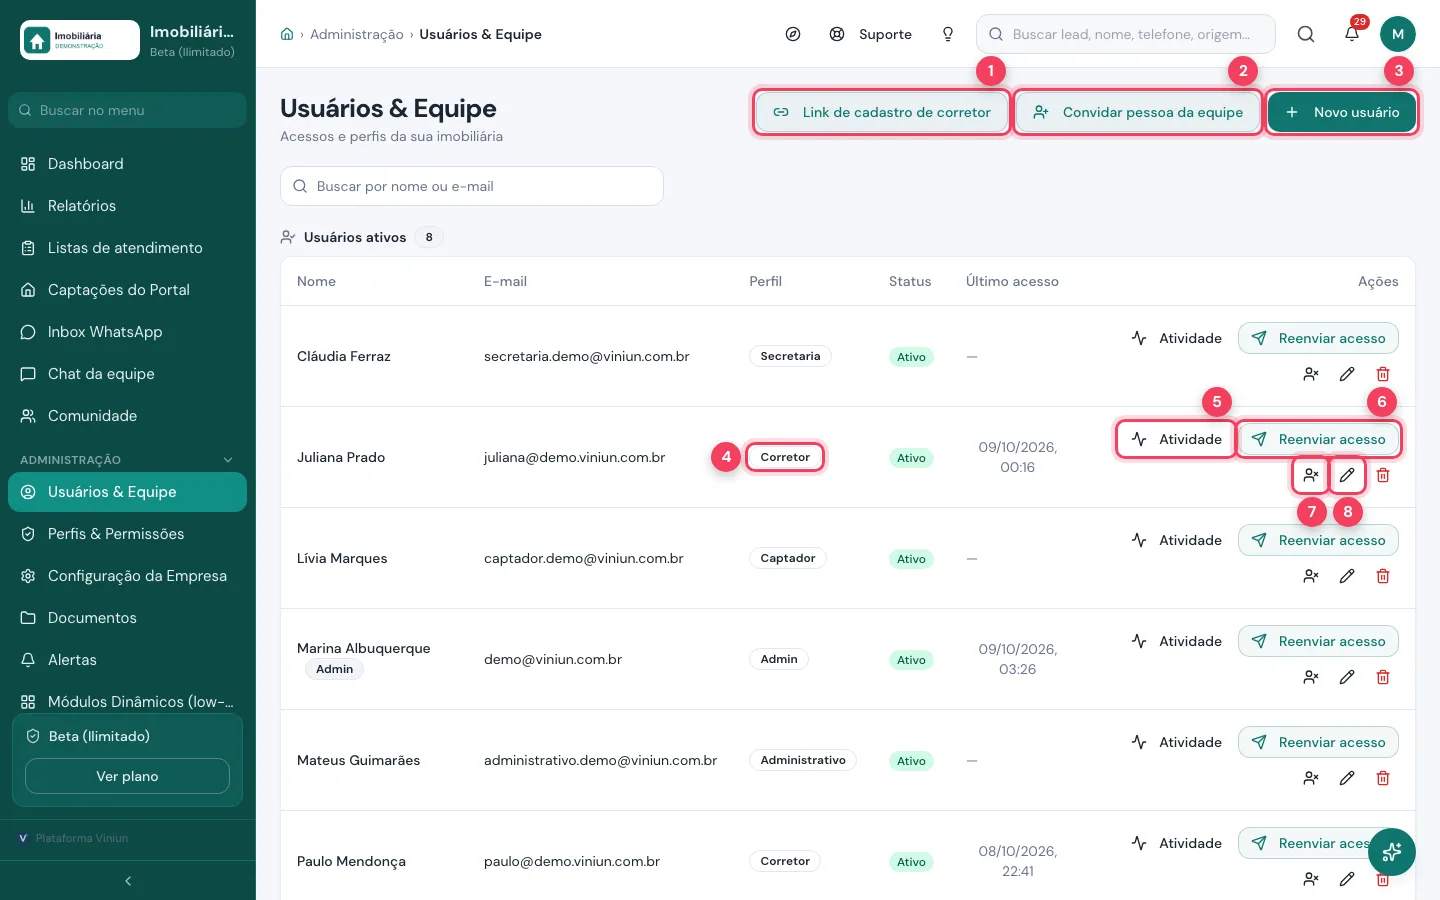Go to the home breadcrumb icon

287,34
